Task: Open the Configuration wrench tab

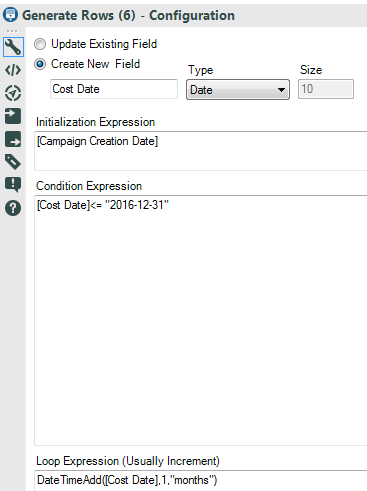Action: tap(13, 47)
